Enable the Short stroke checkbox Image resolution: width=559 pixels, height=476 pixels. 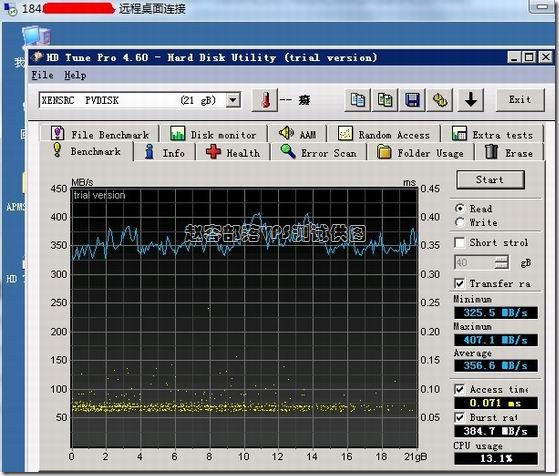(x=460, y=242)
